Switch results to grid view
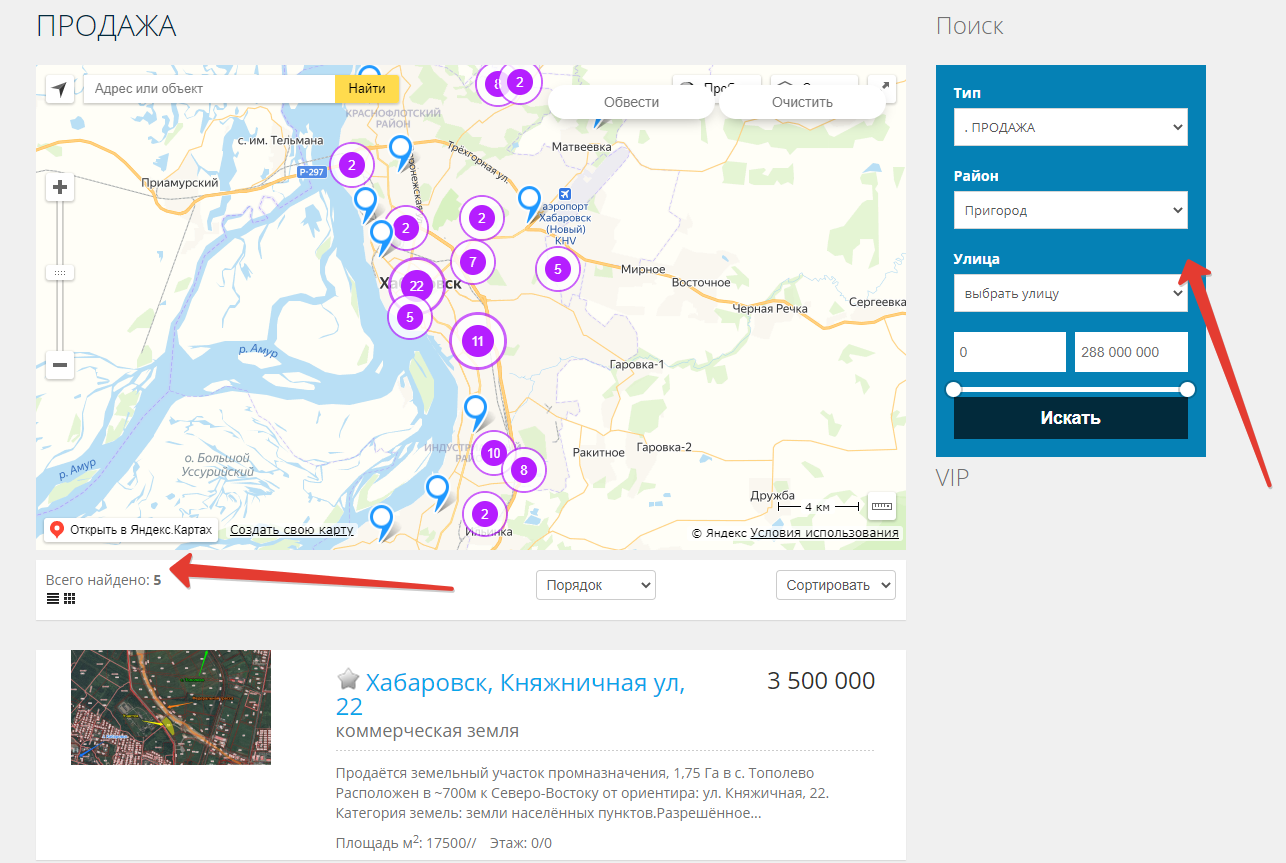The image size is (1286, 863). [69, 599]
